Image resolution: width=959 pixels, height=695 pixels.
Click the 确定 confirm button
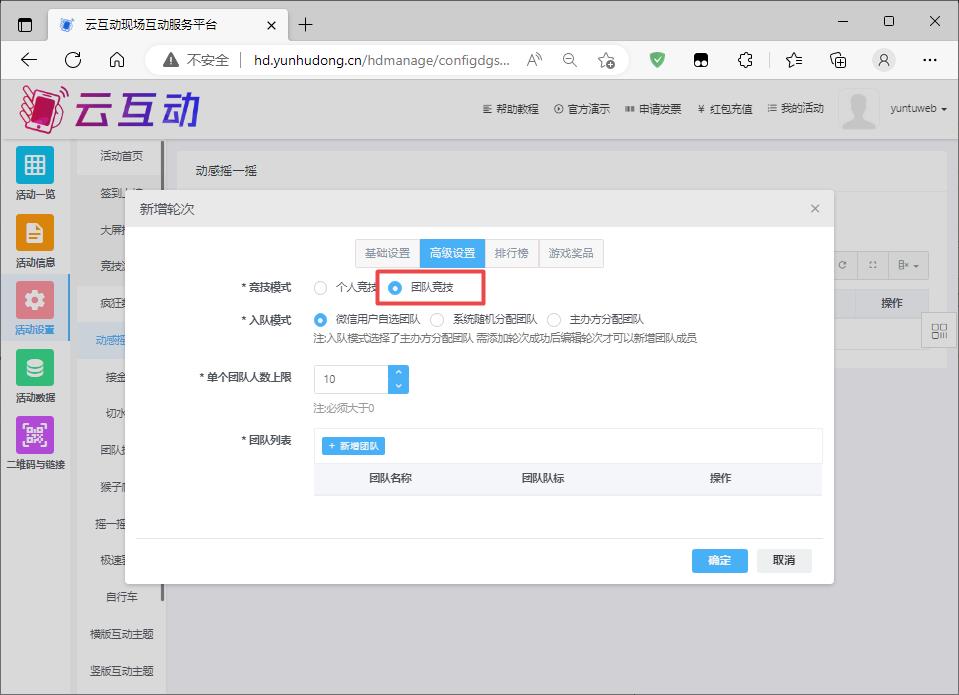[719, 560]
